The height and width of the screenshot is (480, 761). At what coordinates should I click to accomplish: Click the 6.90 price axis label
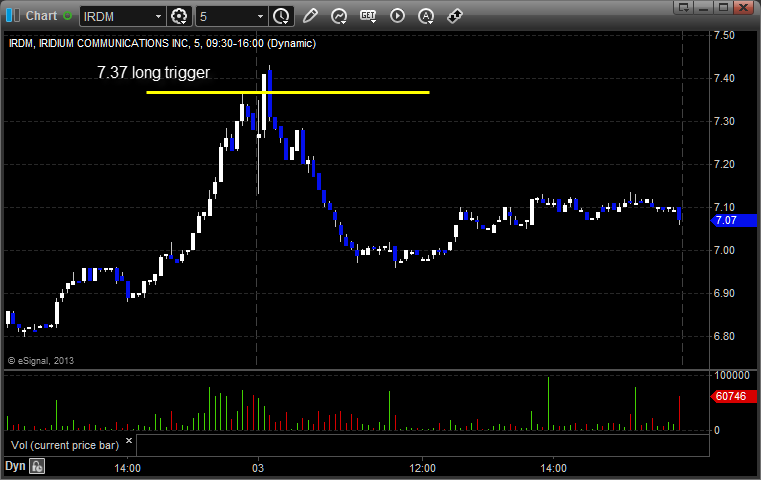click(724, 293)
